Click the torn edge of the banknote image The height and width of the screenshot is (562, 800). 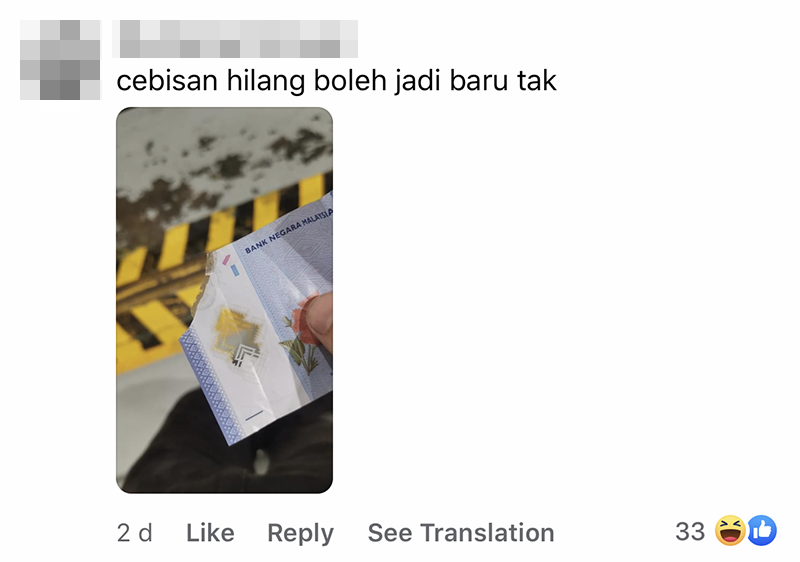(203, 296)
